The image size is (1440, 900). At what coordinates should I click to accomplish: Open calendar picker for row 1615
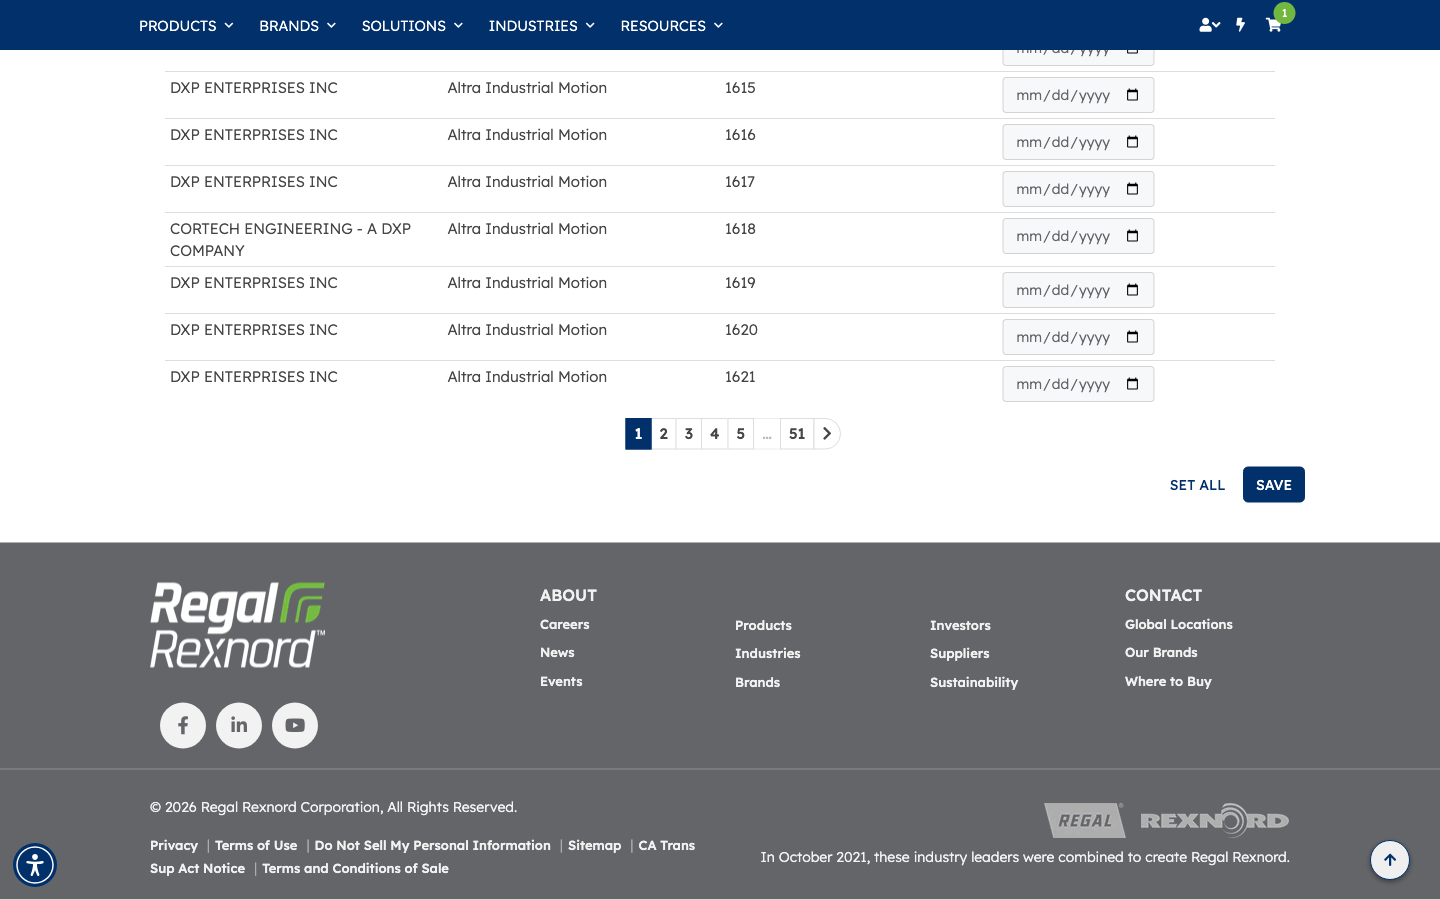[x=1133, y=95]
